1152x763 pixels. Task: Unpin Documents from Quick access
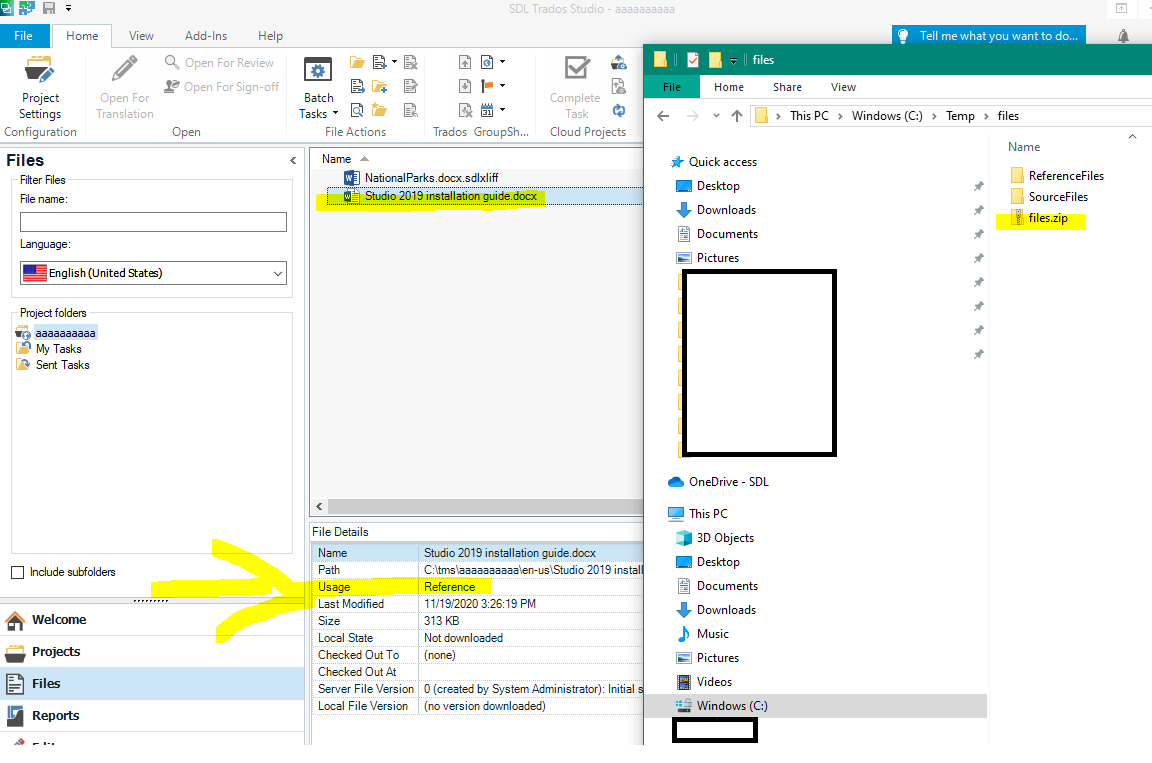coord(979,234)
